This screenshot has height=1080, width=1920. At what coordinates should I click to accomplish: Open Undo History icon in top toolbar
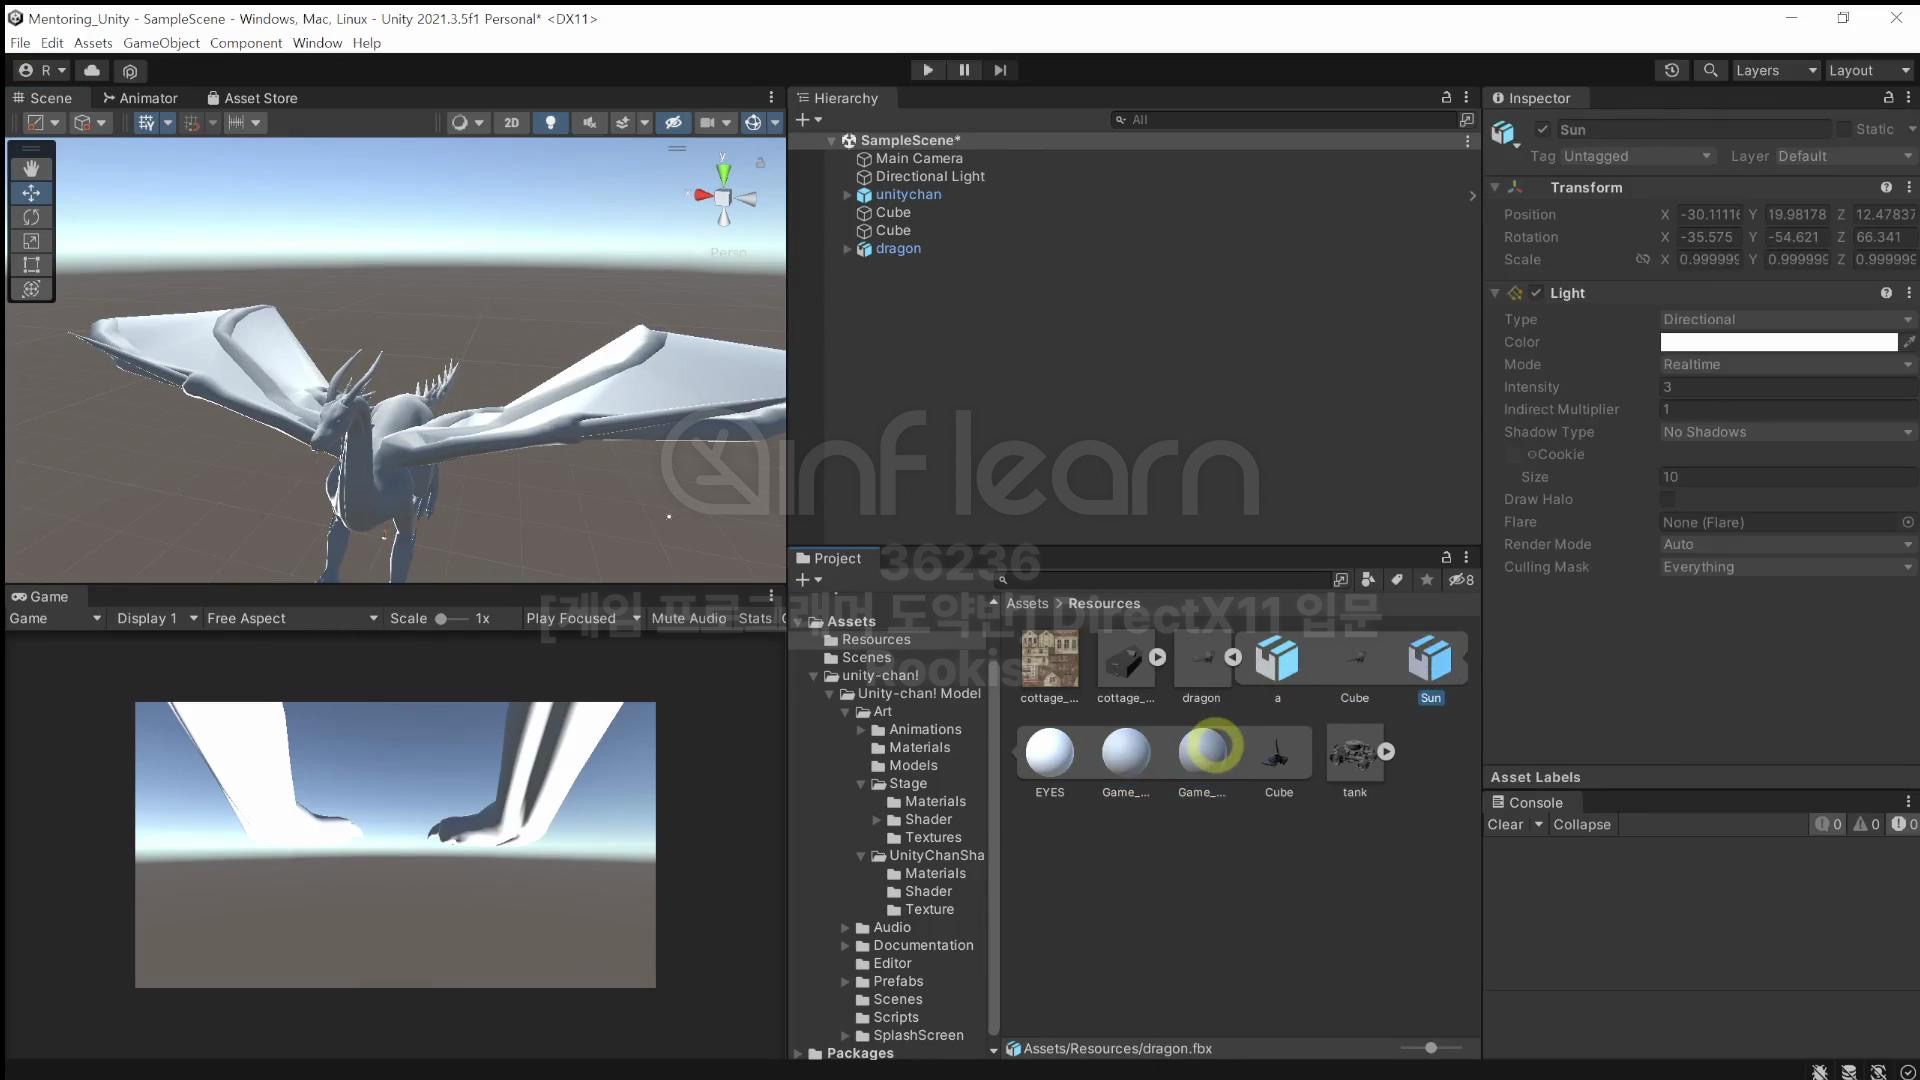click(x=1672, y=70)
